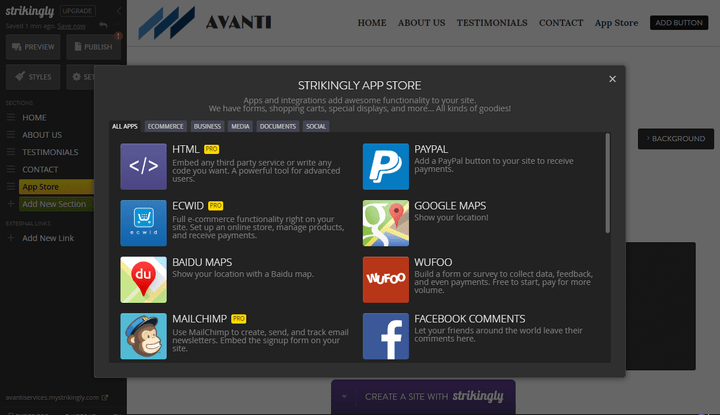Select the PayPal app icon
This screenshot has height=415, width=720.
[x=386, y=167]
